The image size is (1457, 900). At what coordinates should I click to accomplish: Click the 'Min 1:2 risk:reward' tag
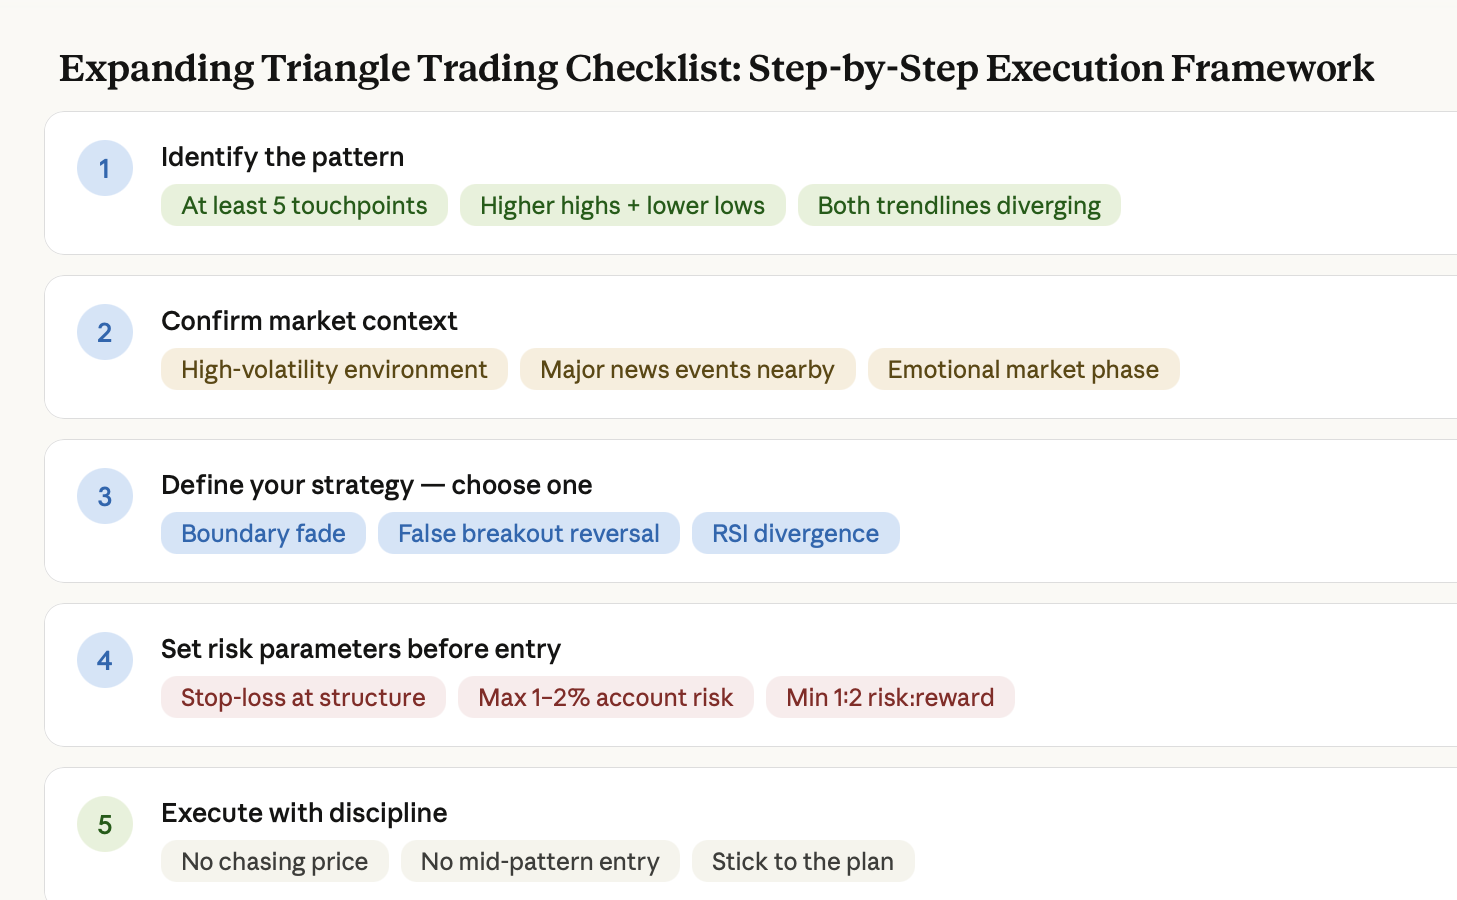coord(890,697)
